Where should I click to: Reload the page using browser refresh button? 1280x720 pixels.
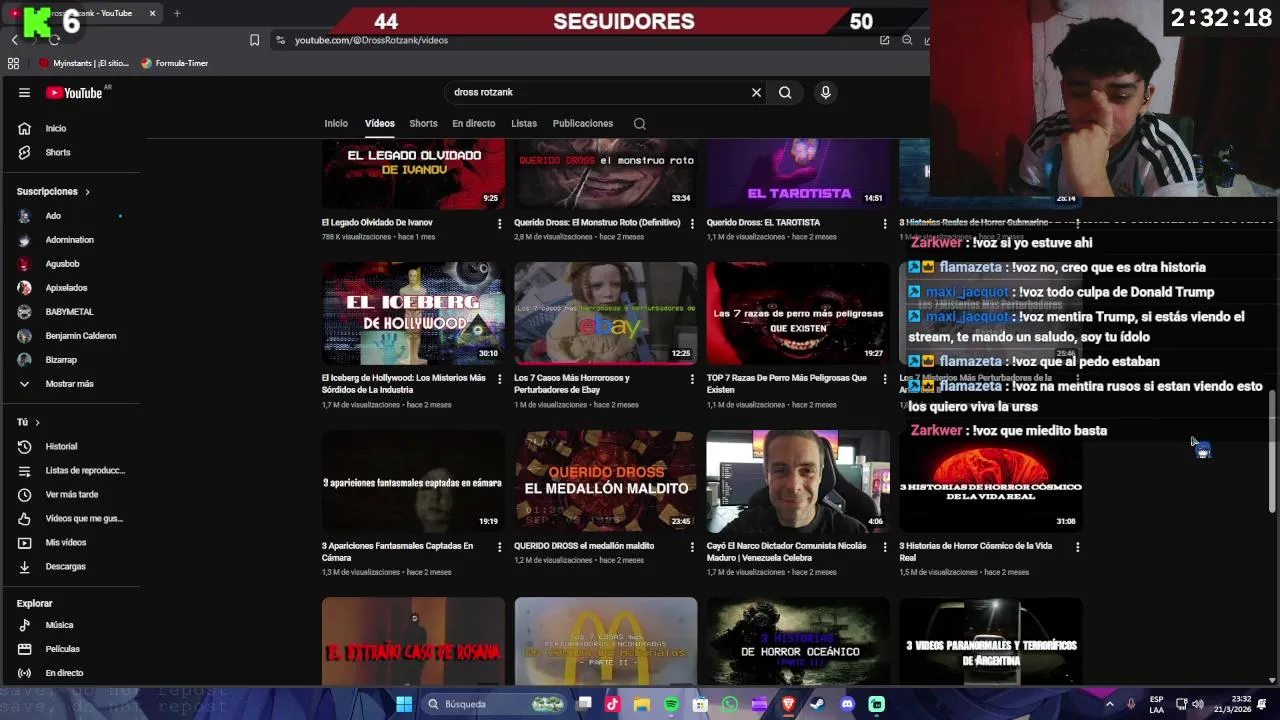point(54,40)
